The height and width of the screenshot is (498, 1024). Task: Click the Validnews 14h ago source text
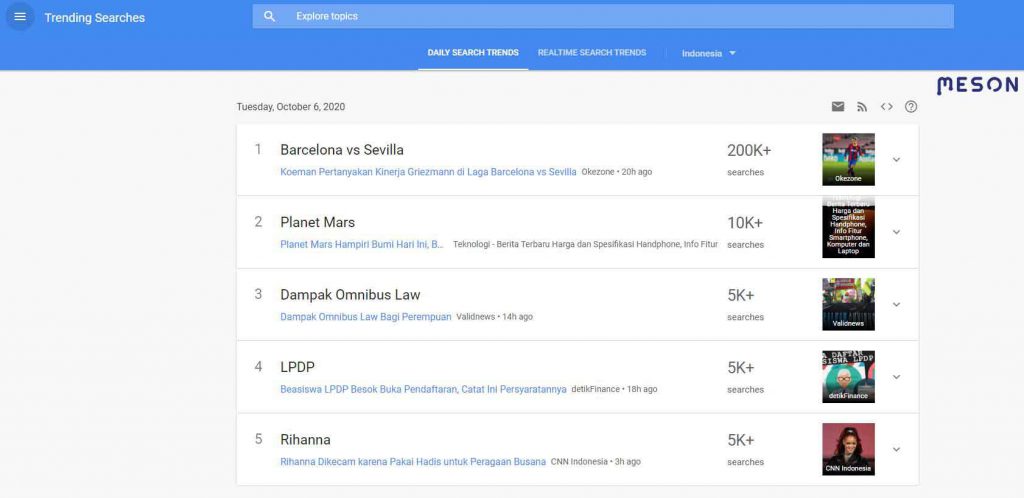pos(494,317)
